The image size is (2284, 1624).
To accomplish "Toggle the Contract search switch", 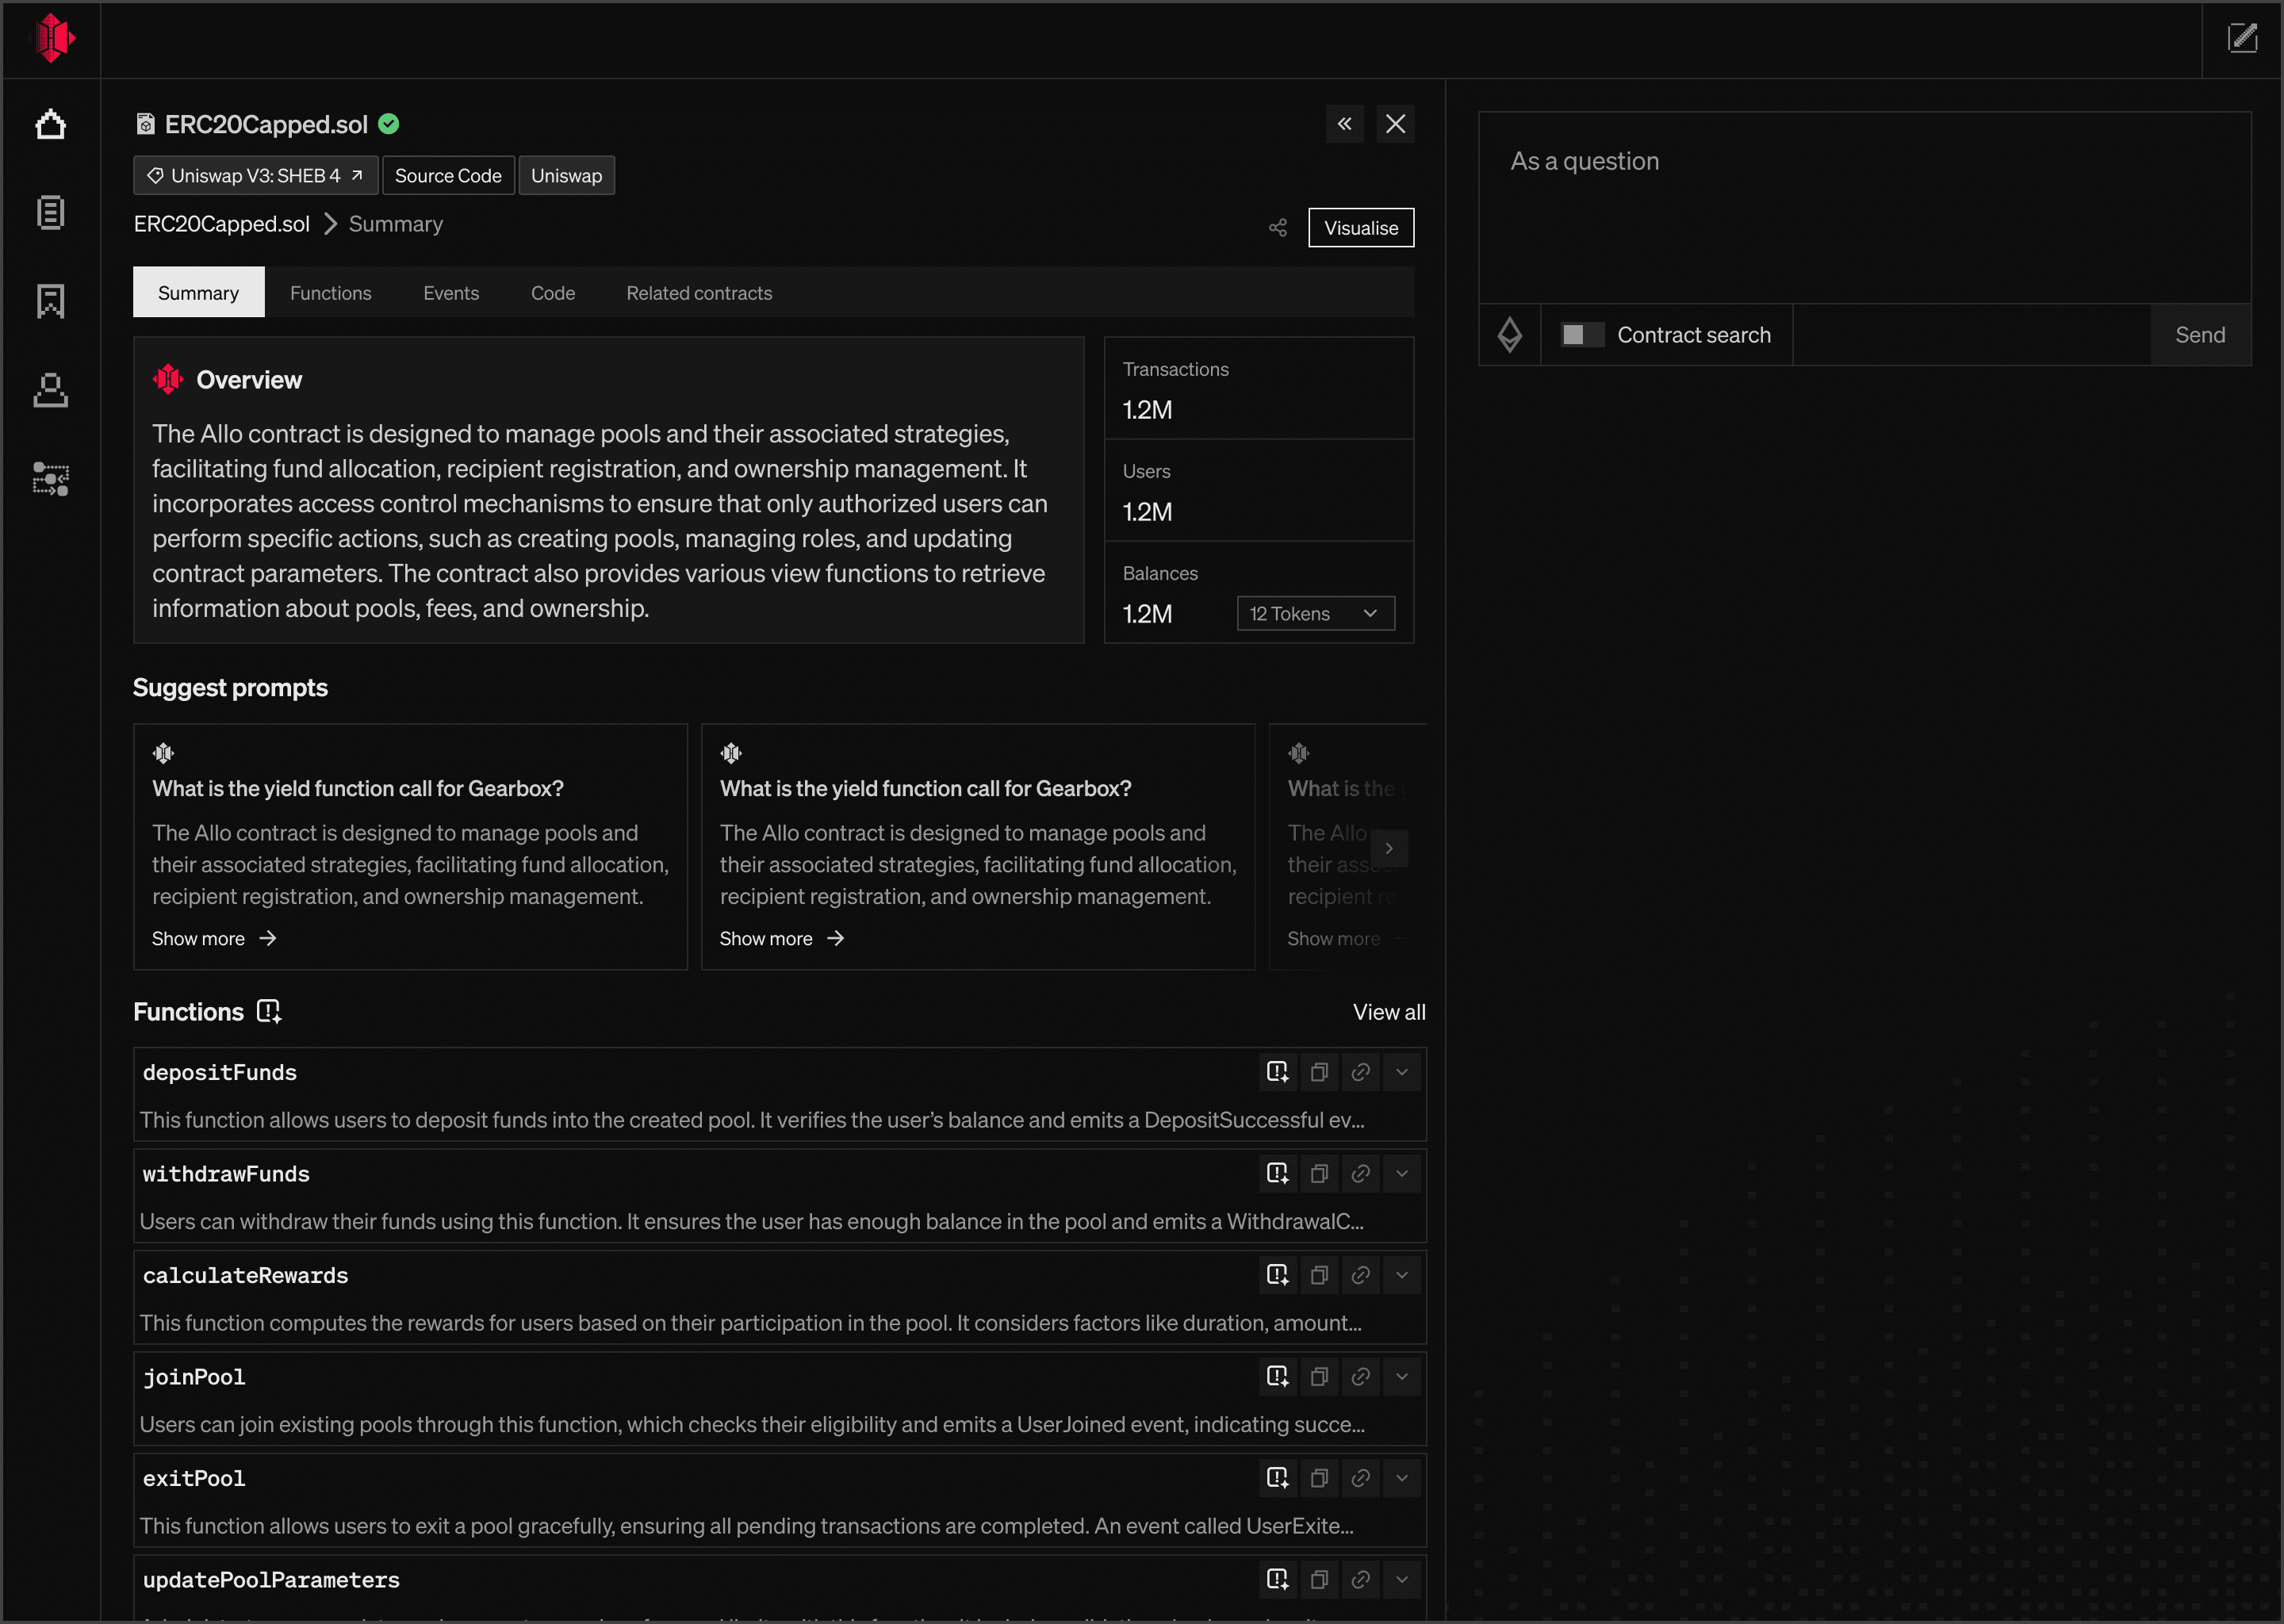I will click(x=1582, y=335).
